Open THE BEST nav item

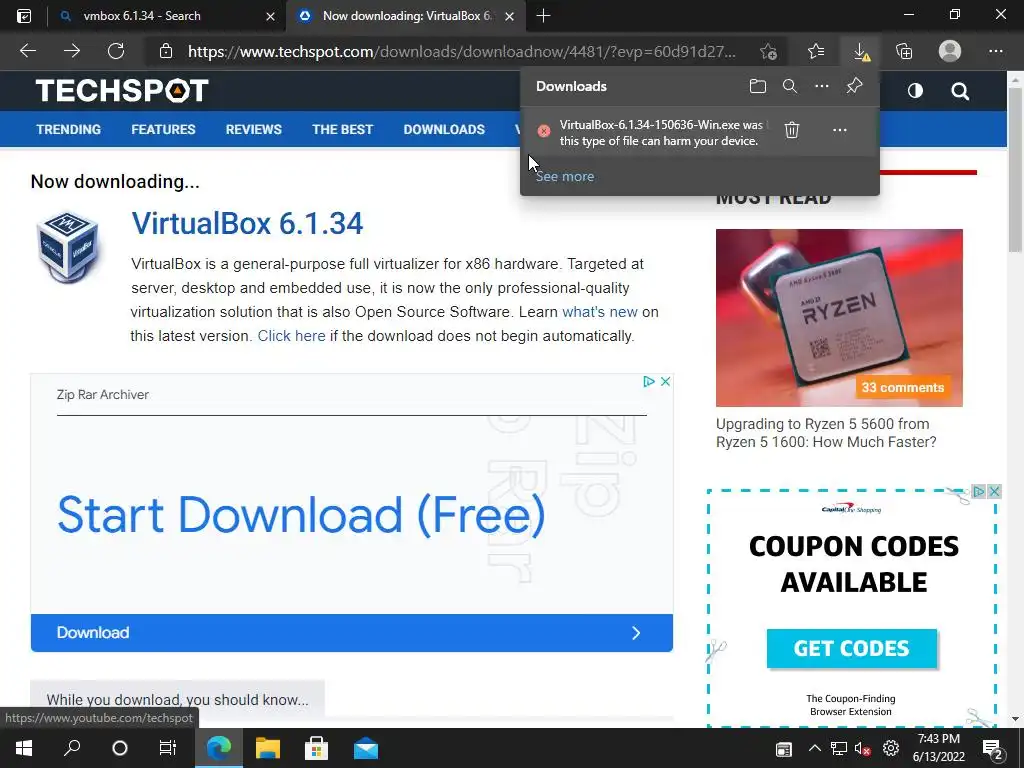(342, 129)
